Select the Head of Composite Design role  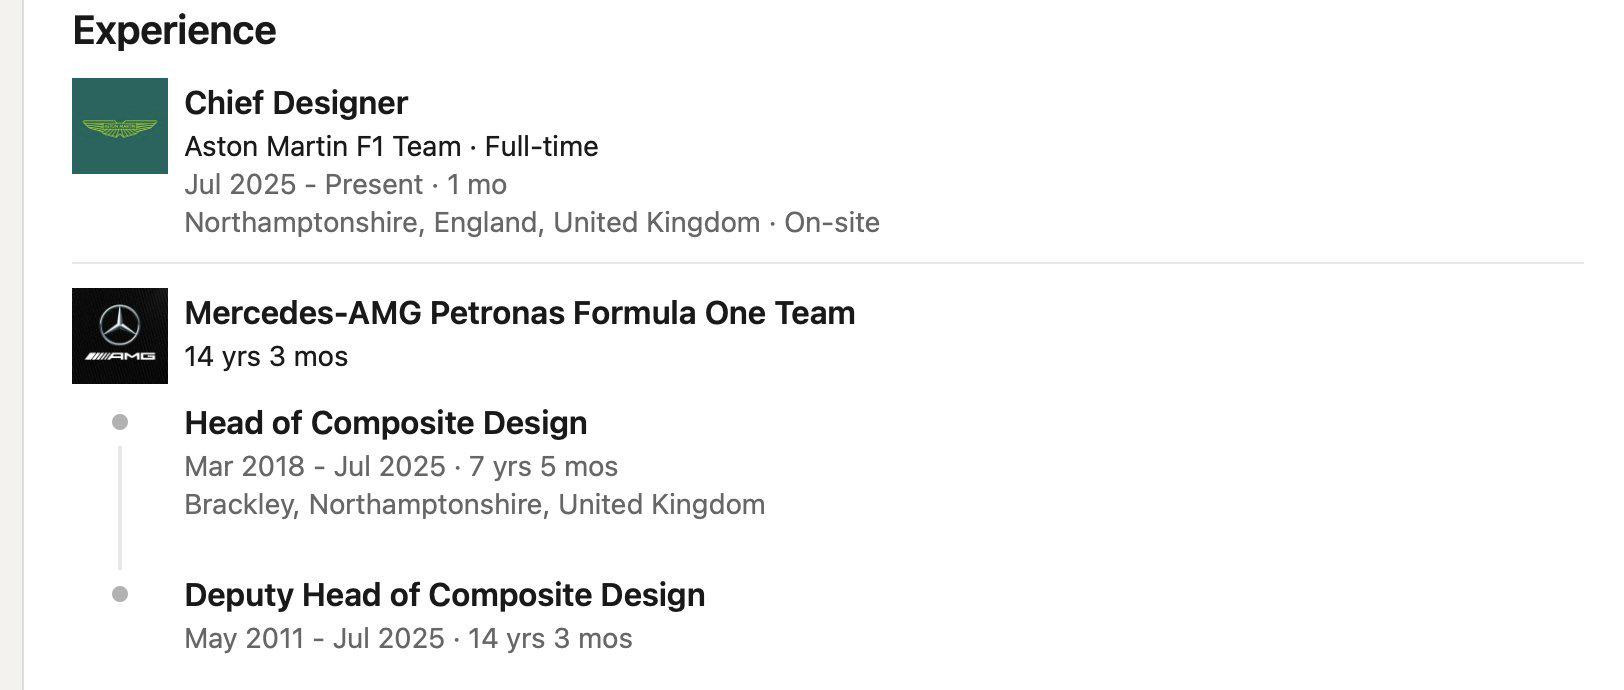tap(385, 423)
